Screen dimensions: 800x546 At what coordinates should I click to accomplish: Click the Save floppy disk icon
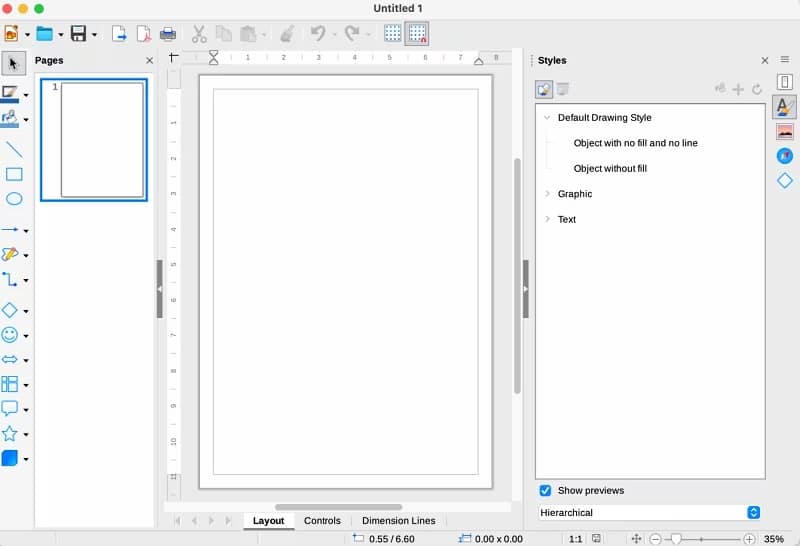[79, 34]
